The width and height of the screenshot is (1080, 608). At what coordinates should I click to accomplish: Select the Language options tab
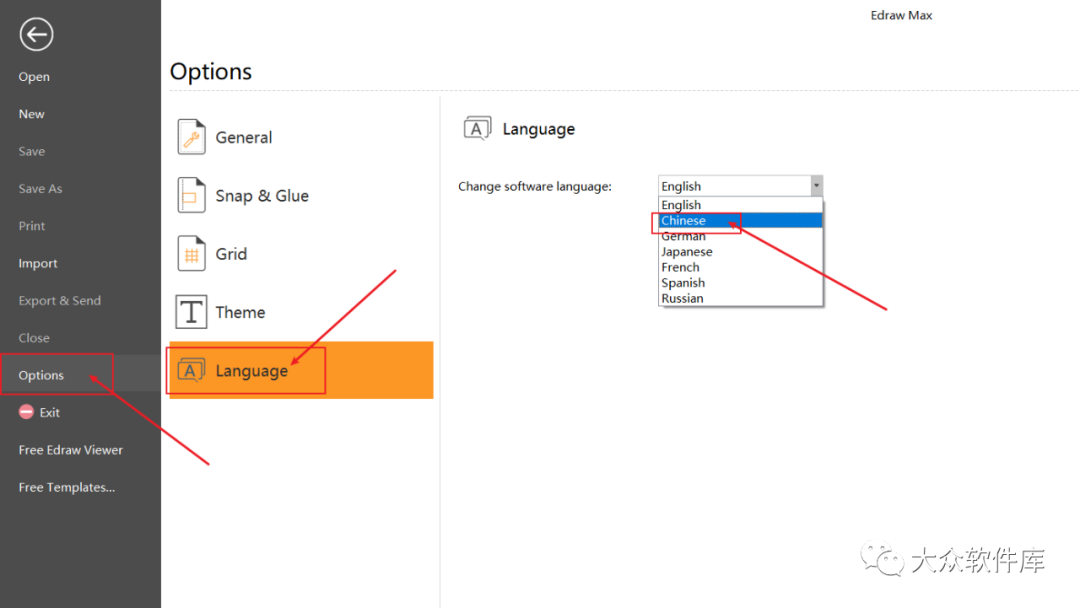point(301,370)
